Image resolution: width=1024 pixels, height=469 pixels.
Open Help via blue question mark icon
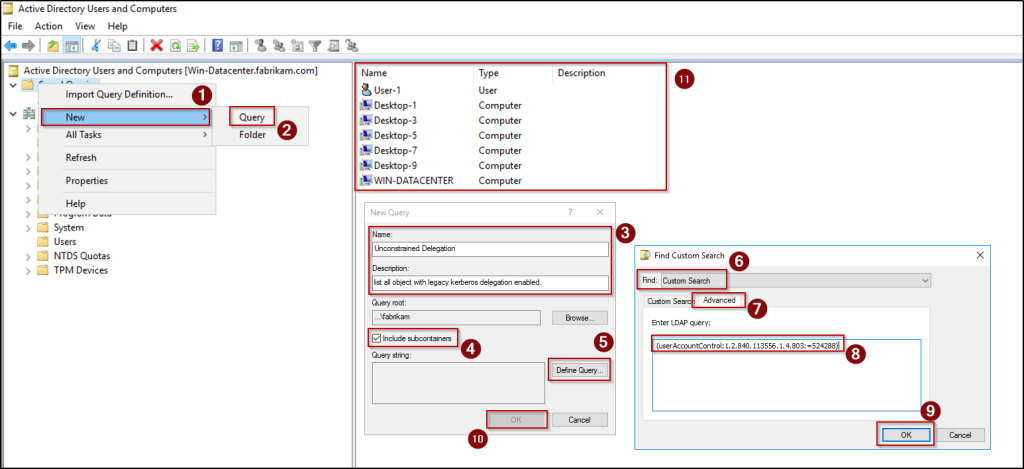[x=217, y=45]
